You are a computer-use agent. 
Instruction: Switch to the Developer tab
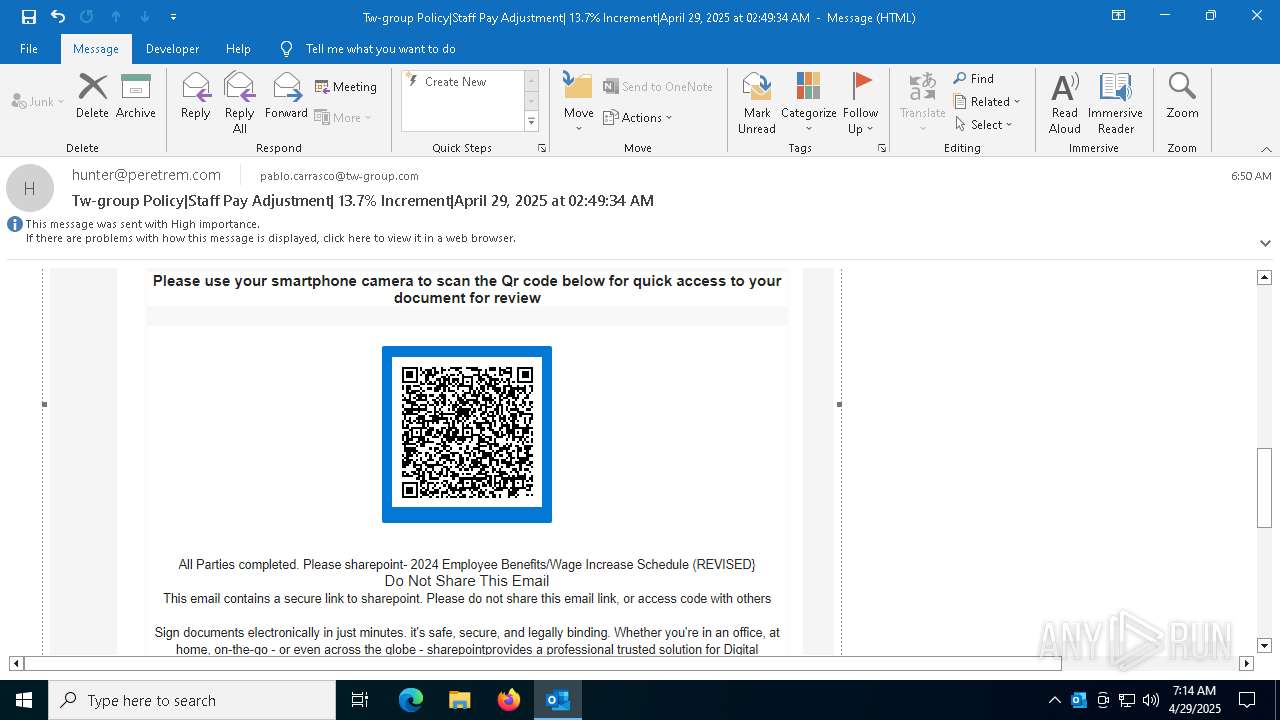tap(172, 49)
